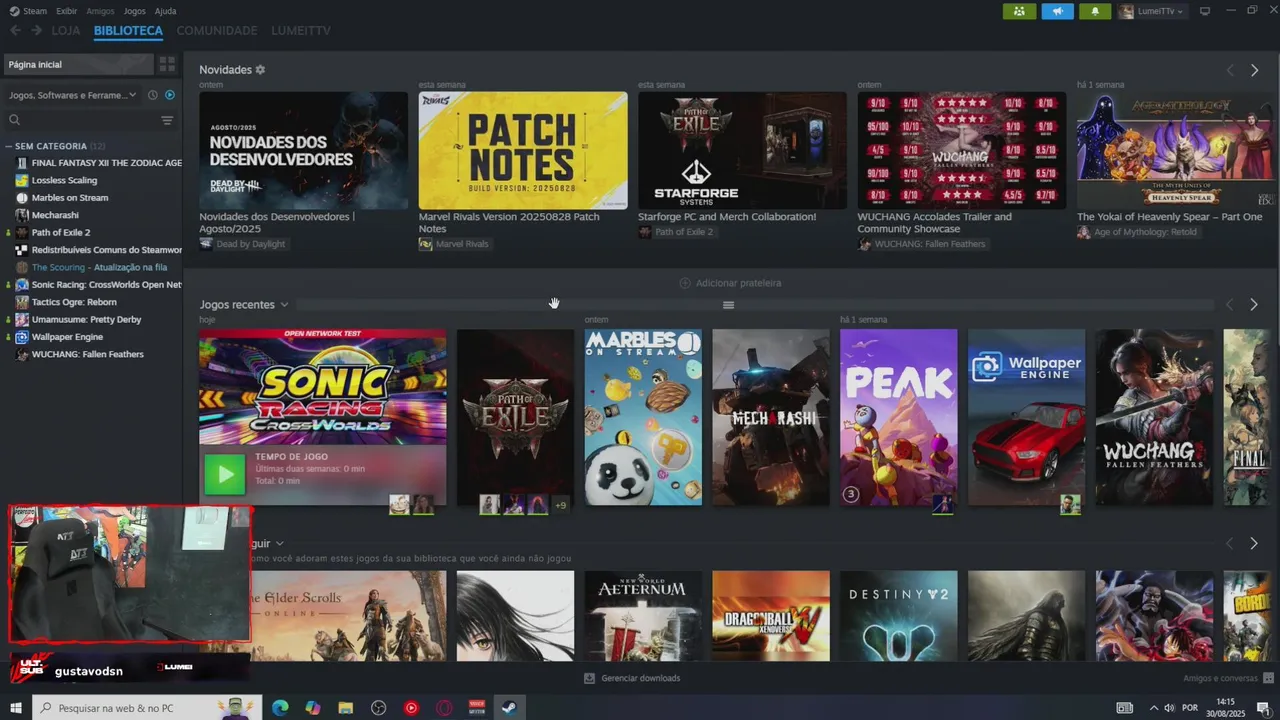Expand the Jogos recentes shelf dropdown
1280x720 pixels.
click(x=284, y=304)
